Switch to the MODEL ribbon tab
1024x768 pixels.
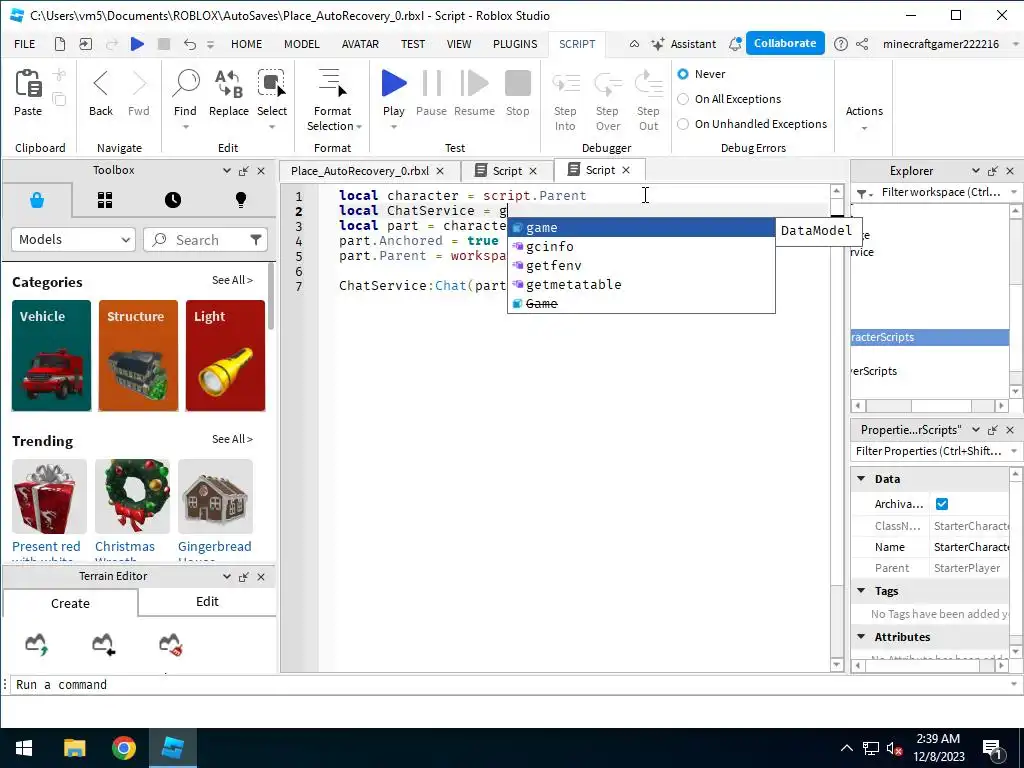click(x=302, y=44)
